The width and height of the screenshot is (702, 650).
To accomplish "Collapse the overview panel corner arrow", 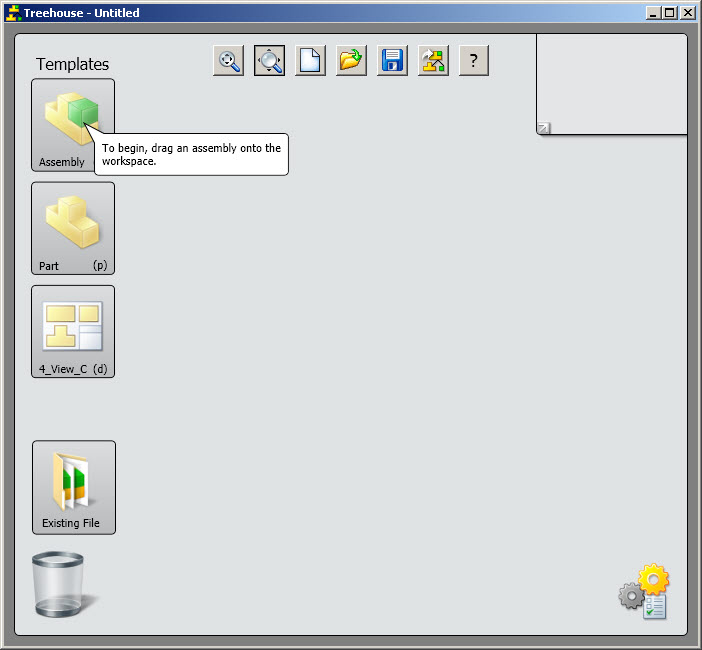I will click(544, 128).
